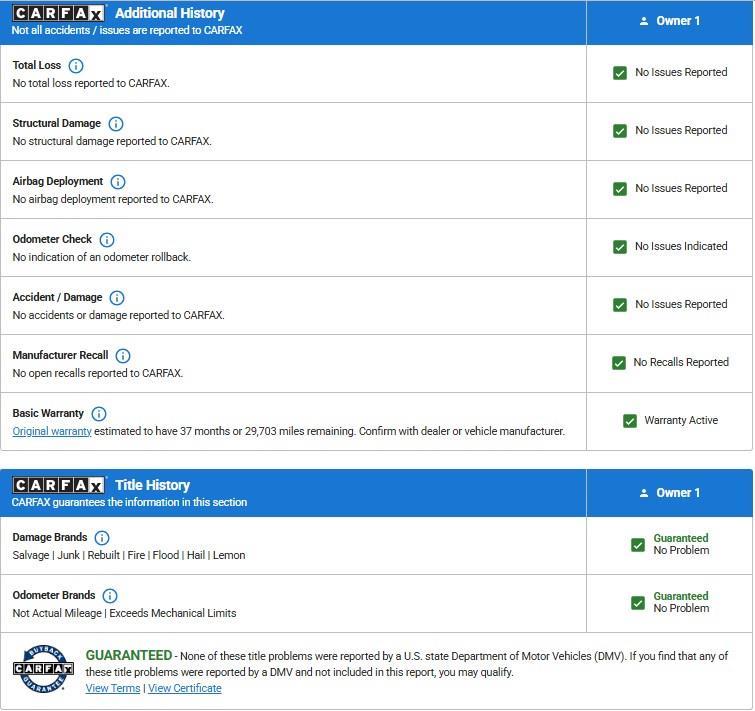The height and width of the screenshot is (711, 755).
Task: Click green check for Damage Brands
Action: click(x=638, y=545)
